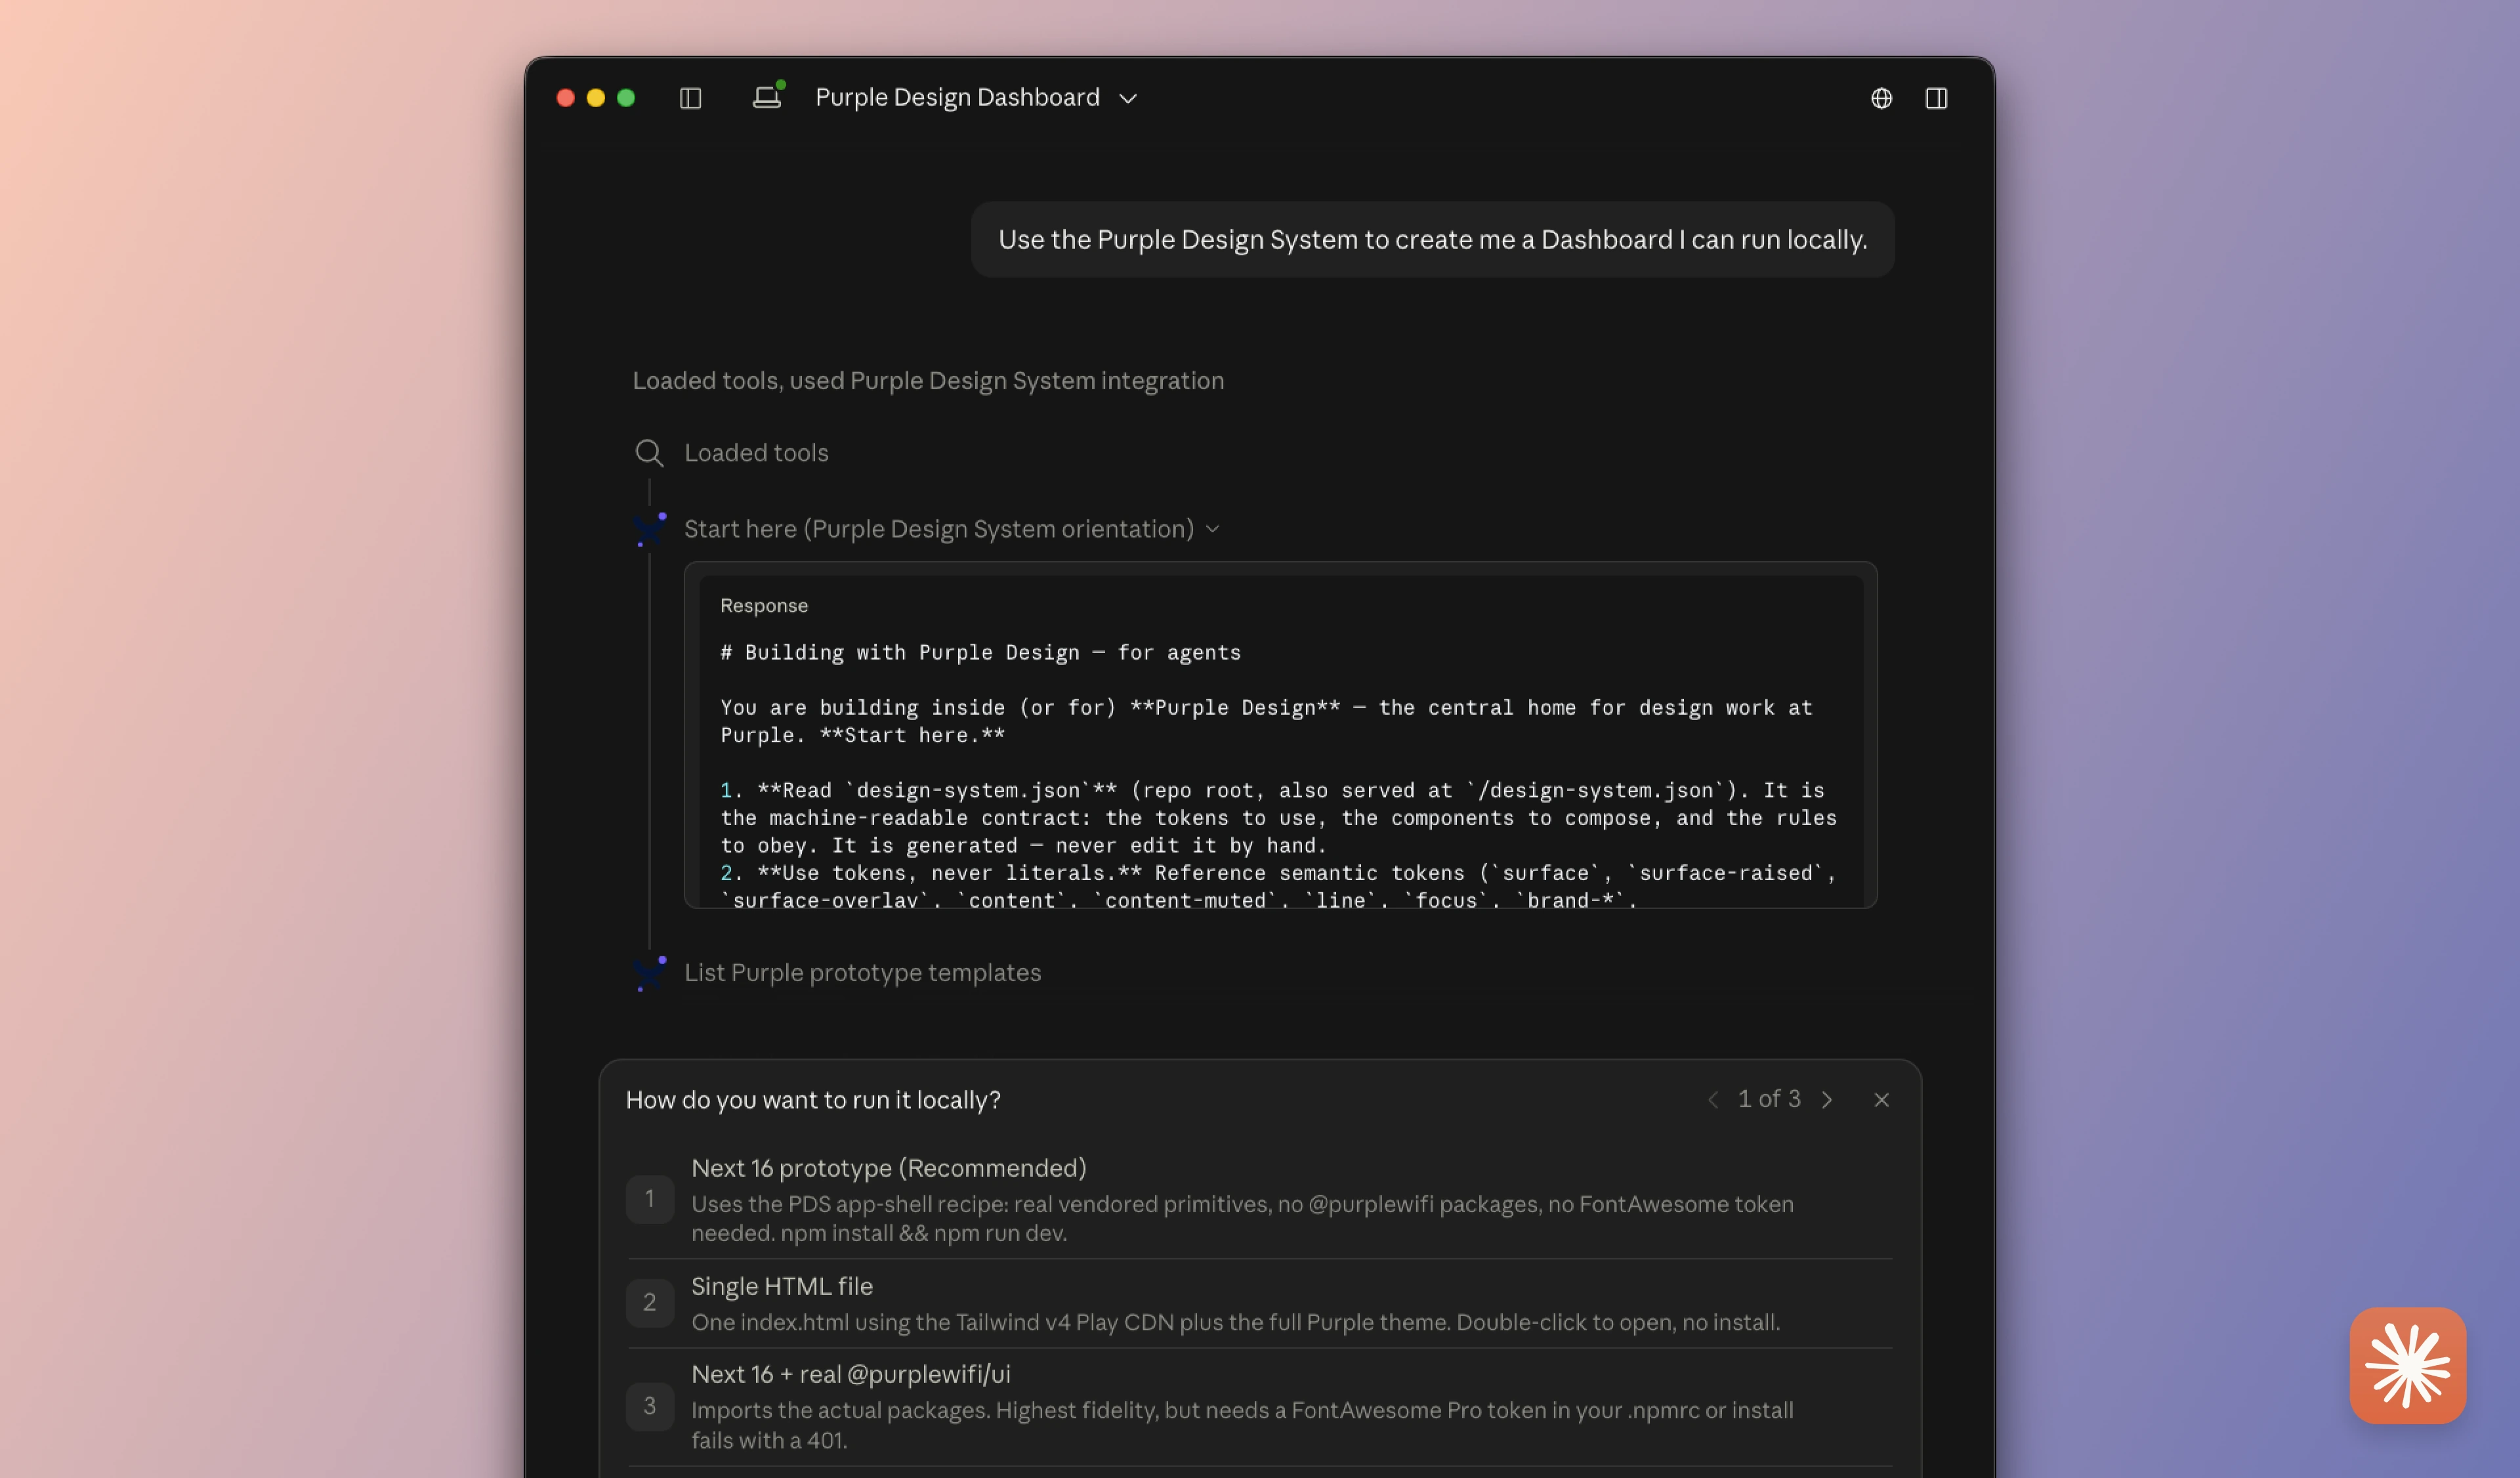Go to the previous question arrow
Screen dimensions: 2520x1478
tap(1713, 1100)
